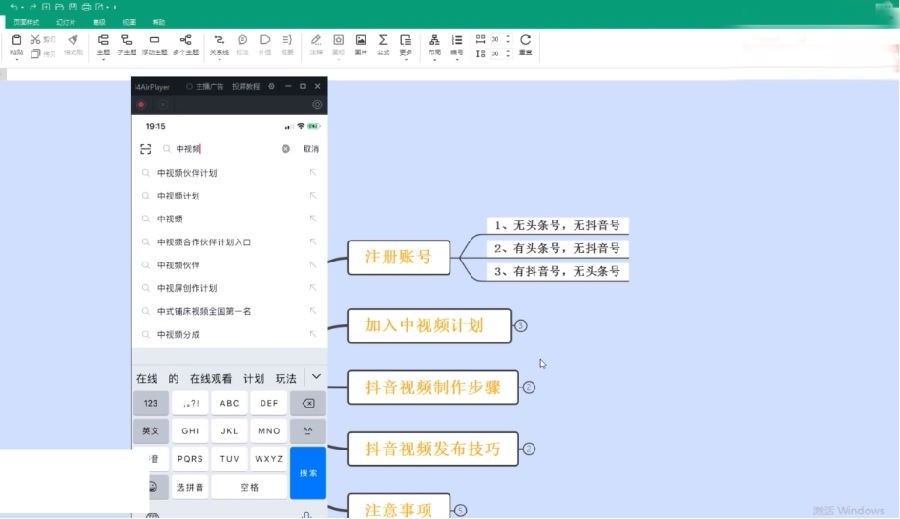Open the 幻灯片 ribbon tab
This screenshot has width=900, height=519.
pos(65,22)
